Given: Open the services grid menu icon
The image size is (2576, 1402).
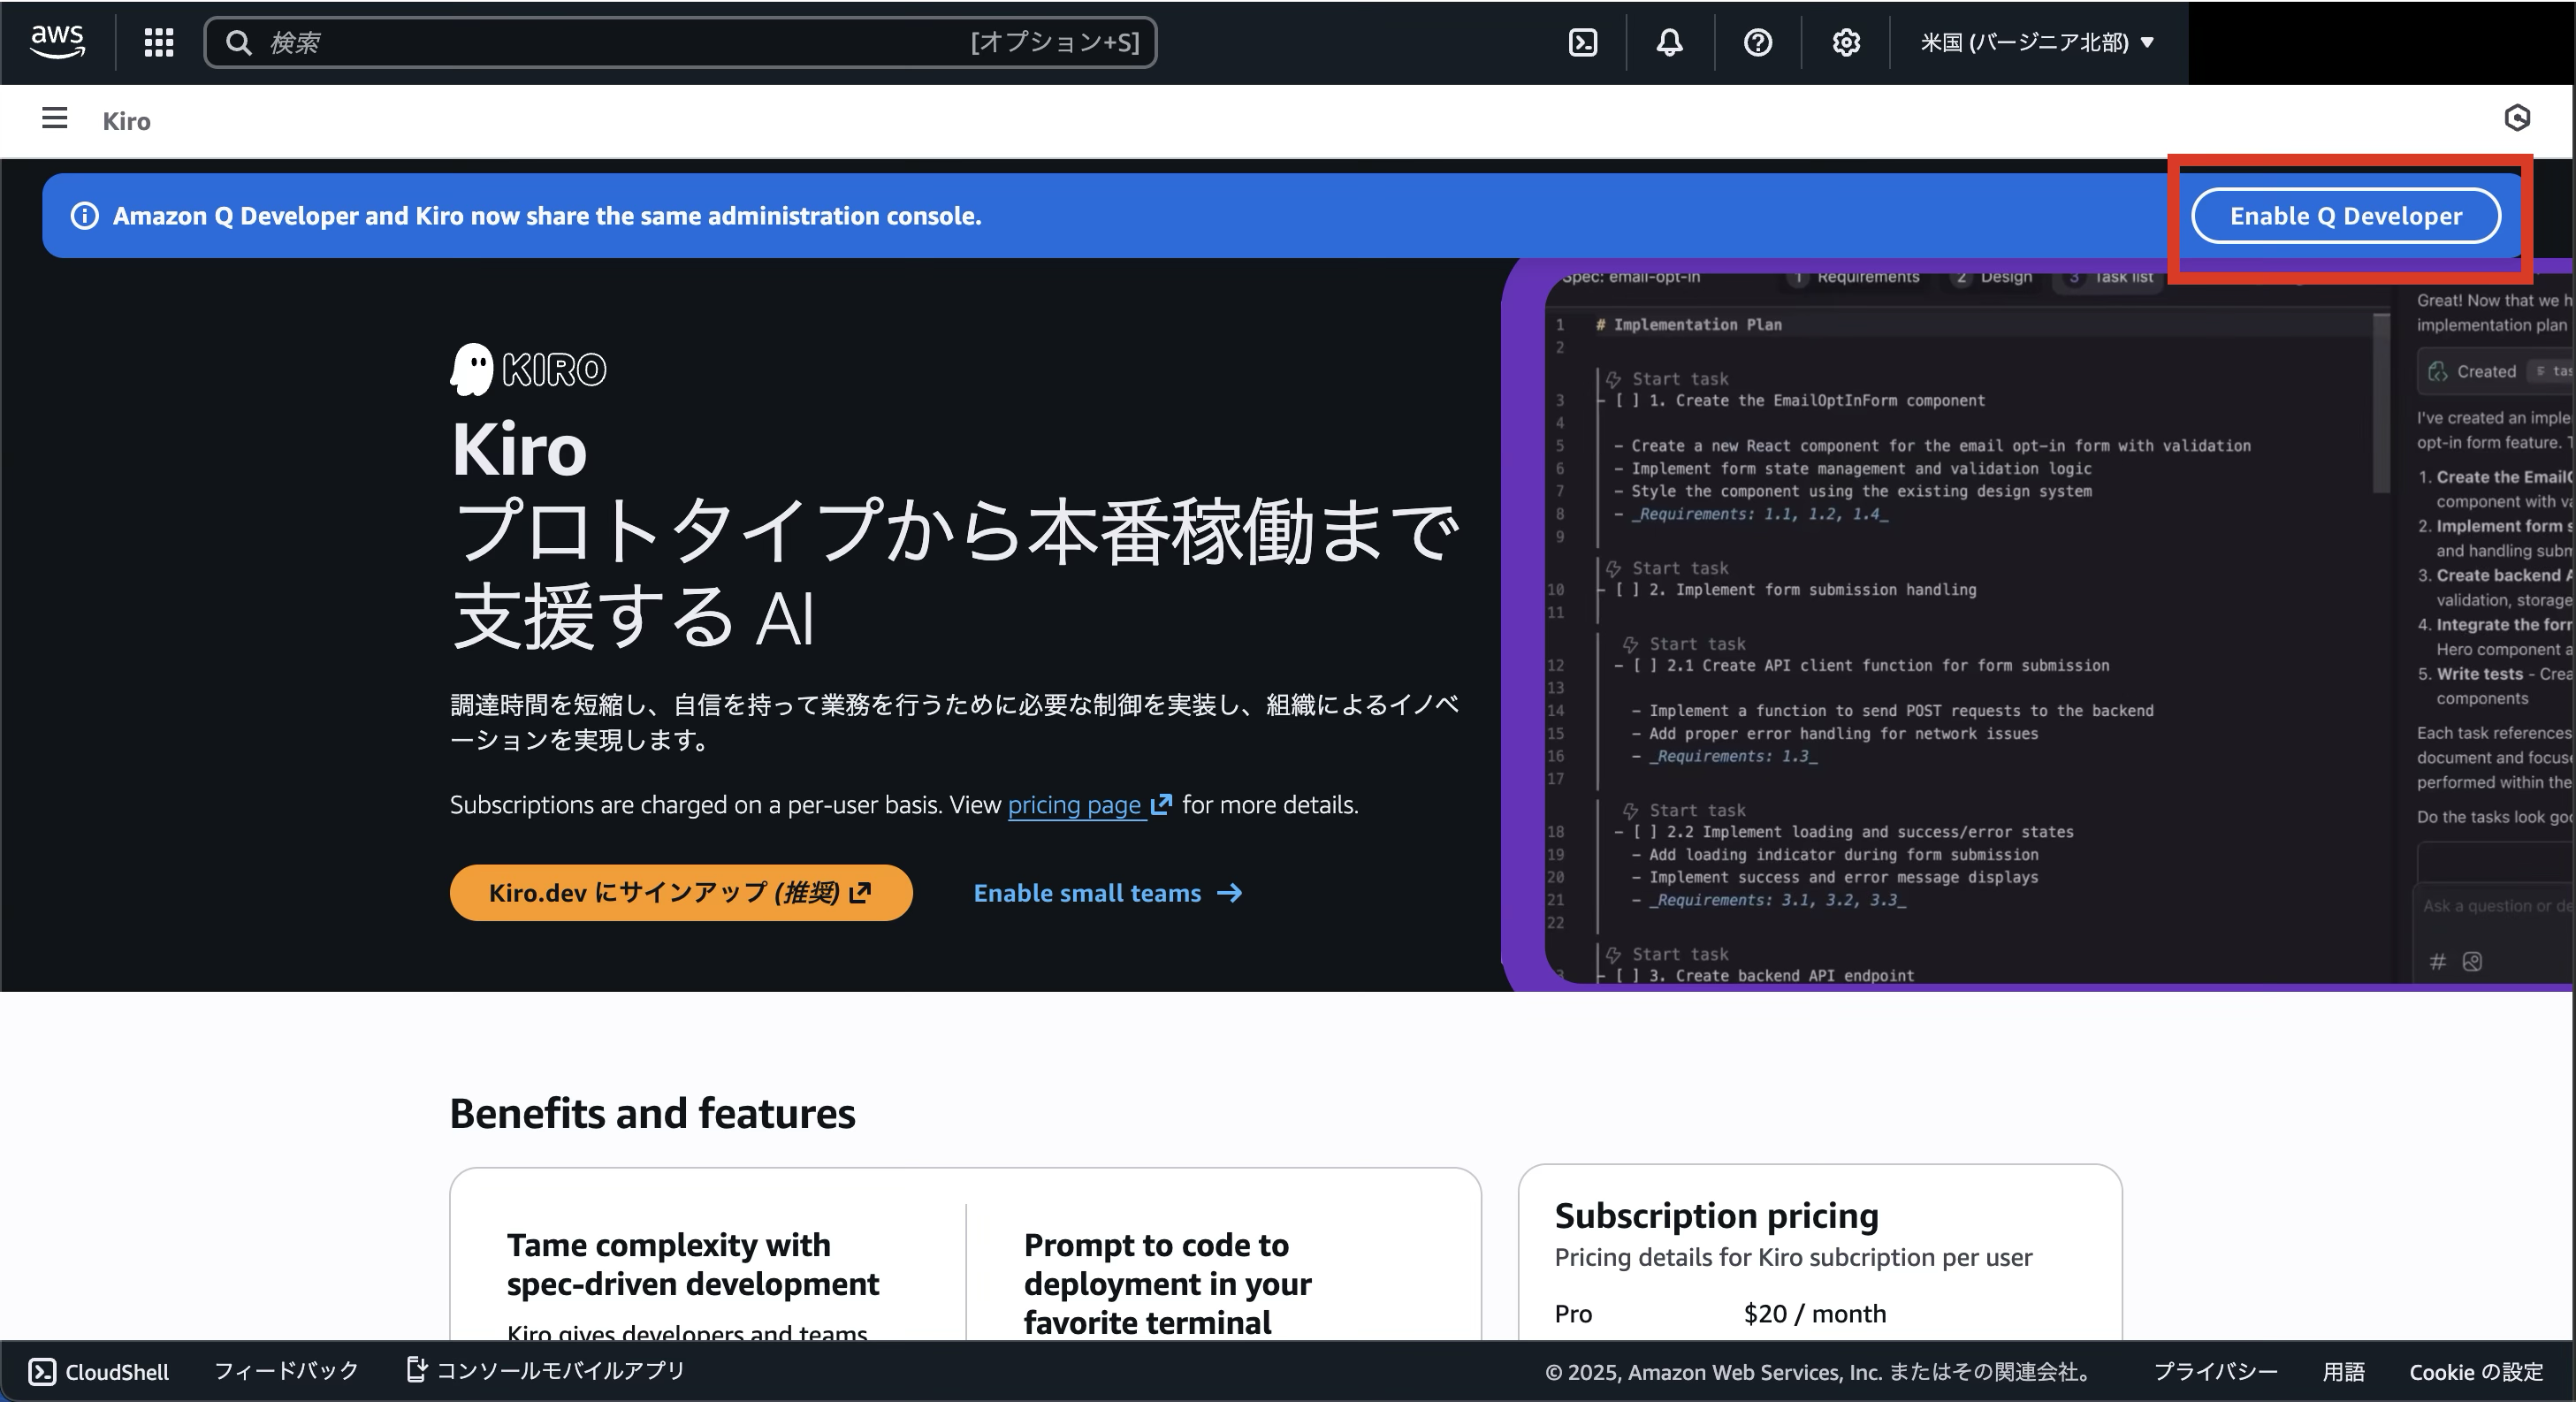Looking at the screenshot, I should coord(159,42).
